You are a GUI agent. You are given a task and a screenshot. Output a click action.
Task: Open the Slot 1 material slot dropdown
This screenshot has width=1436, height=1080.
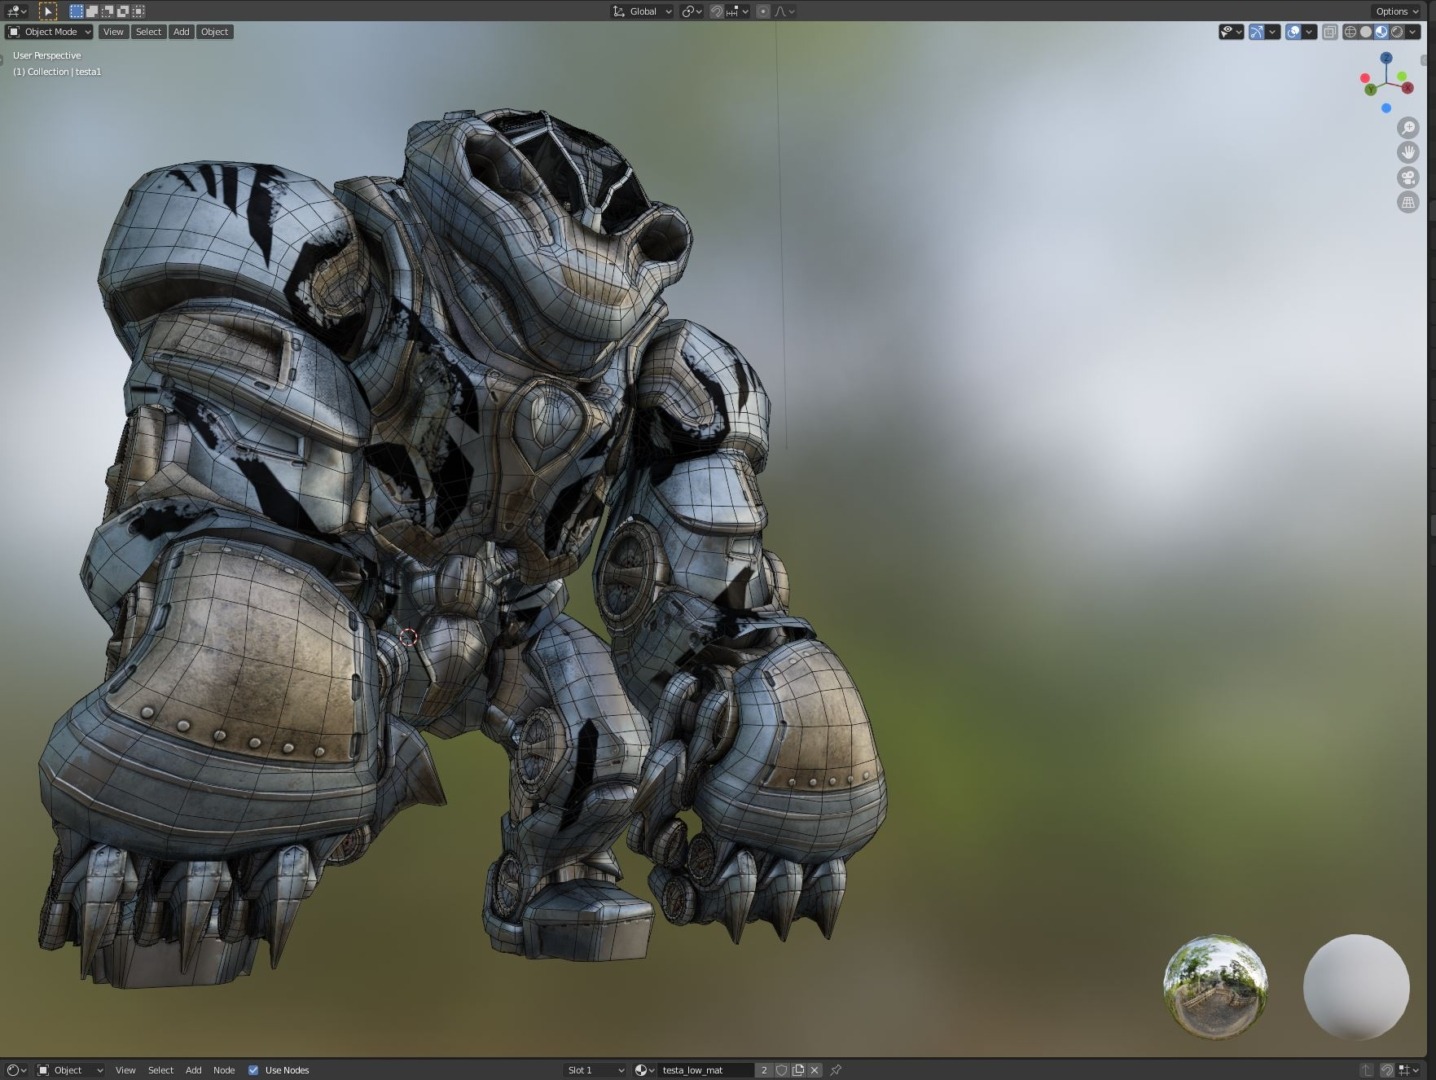tap(595, 1070)
